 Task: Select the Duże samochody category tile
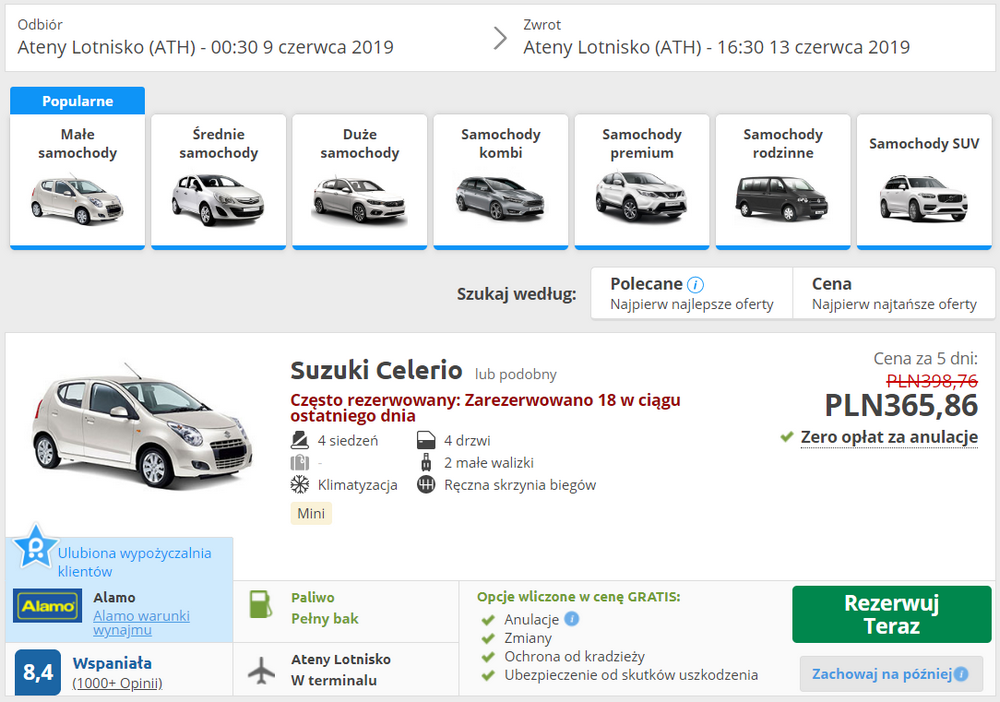pyautogui.click(x=359, y=181)
